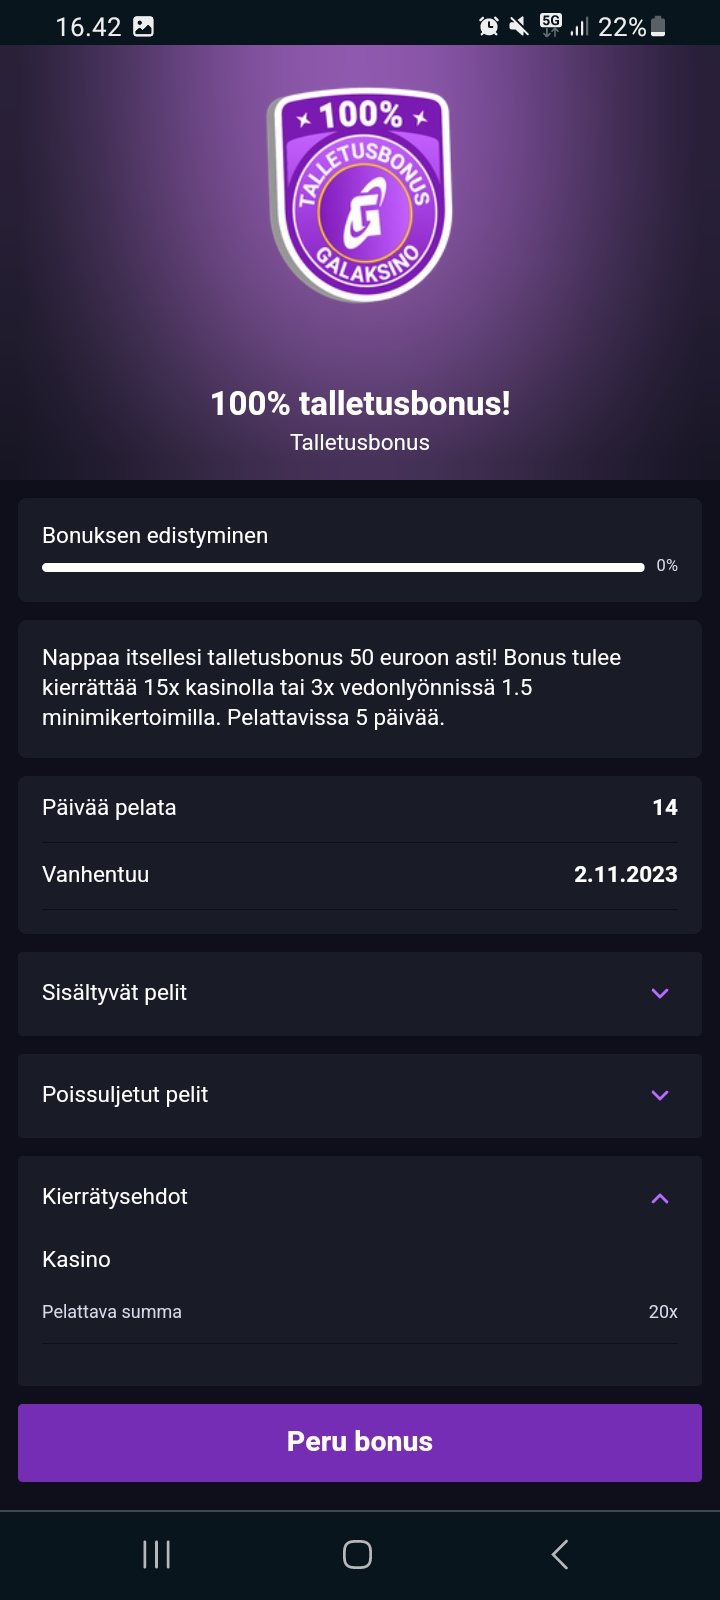Image resolution: width=720 pixels, height=1600 pixels.
Task: Tap the Bonuksen edistyminen progress bar
Action: pos(343,567)
